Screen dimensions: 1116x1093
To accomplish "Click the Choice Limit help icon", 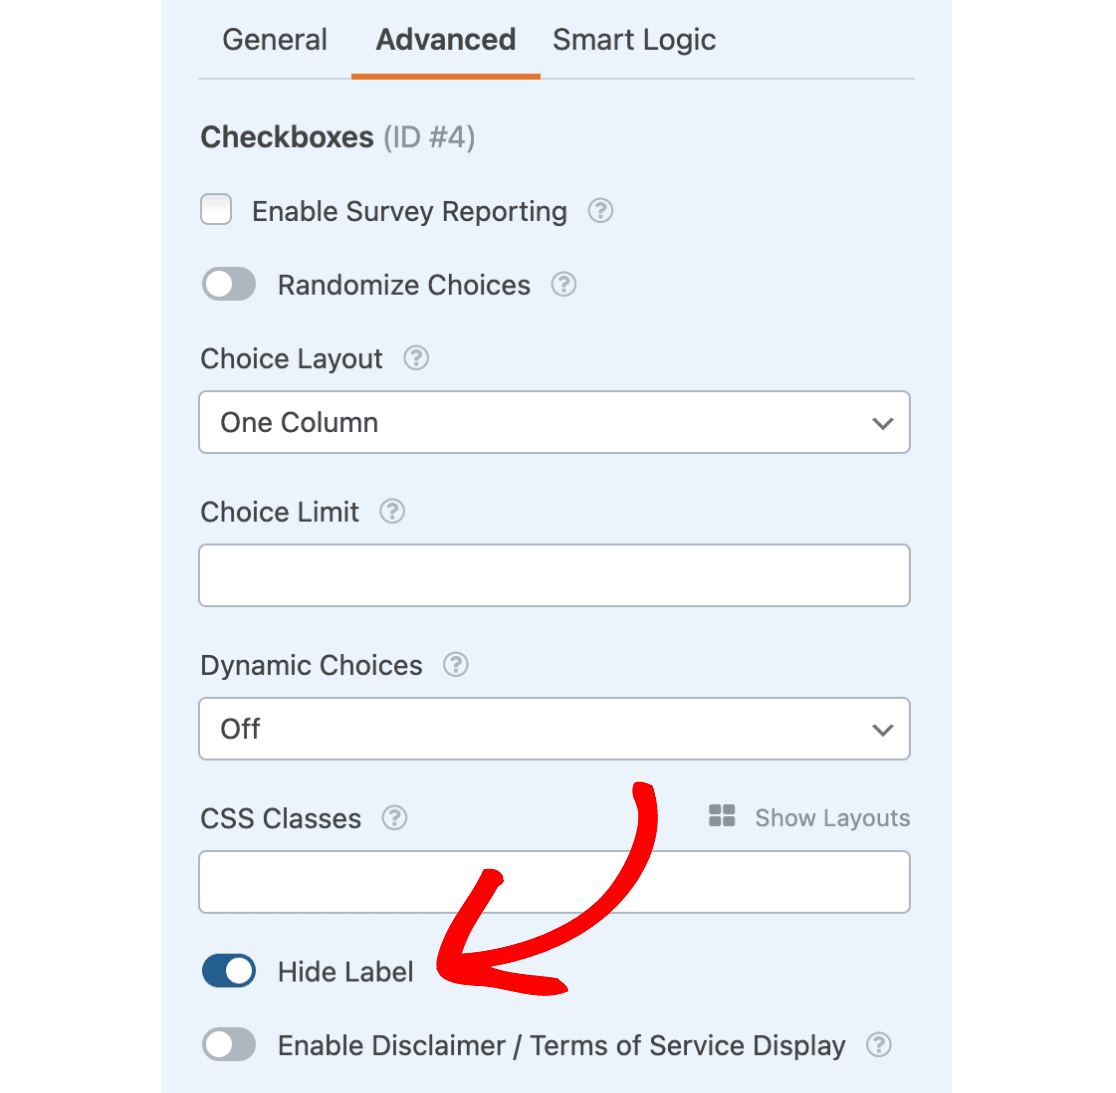I will click(x=392, y=512).
